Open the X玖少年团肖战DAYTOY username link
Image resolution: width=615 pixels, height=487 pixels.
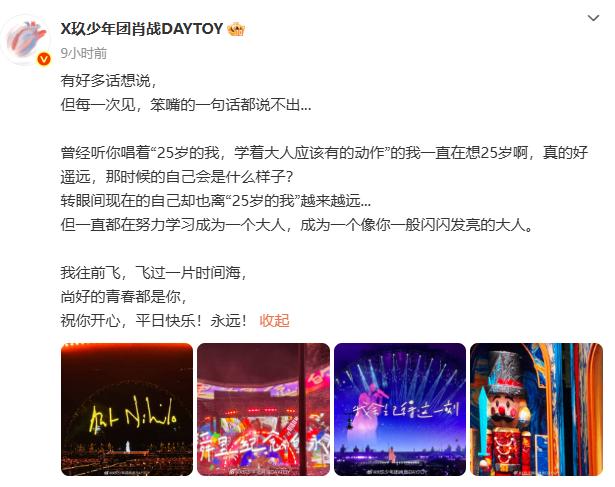(142, 29)
